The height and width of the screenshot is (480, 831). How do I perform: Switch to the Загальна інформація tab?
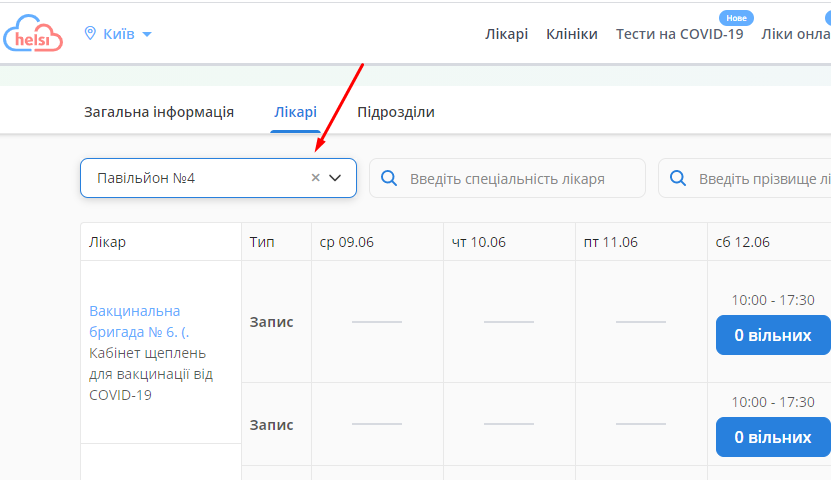click(x=159, y=112)
